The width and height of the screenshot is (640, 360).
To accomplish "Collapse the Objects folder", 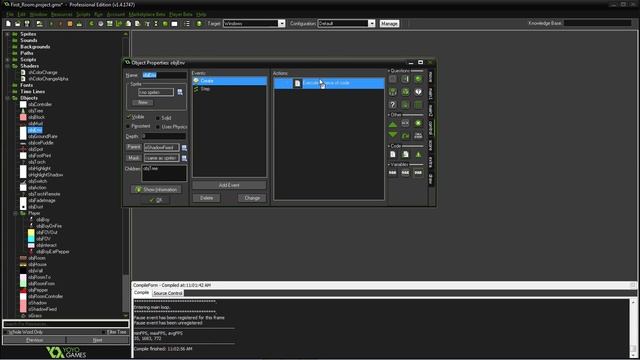I will (7, 98).
